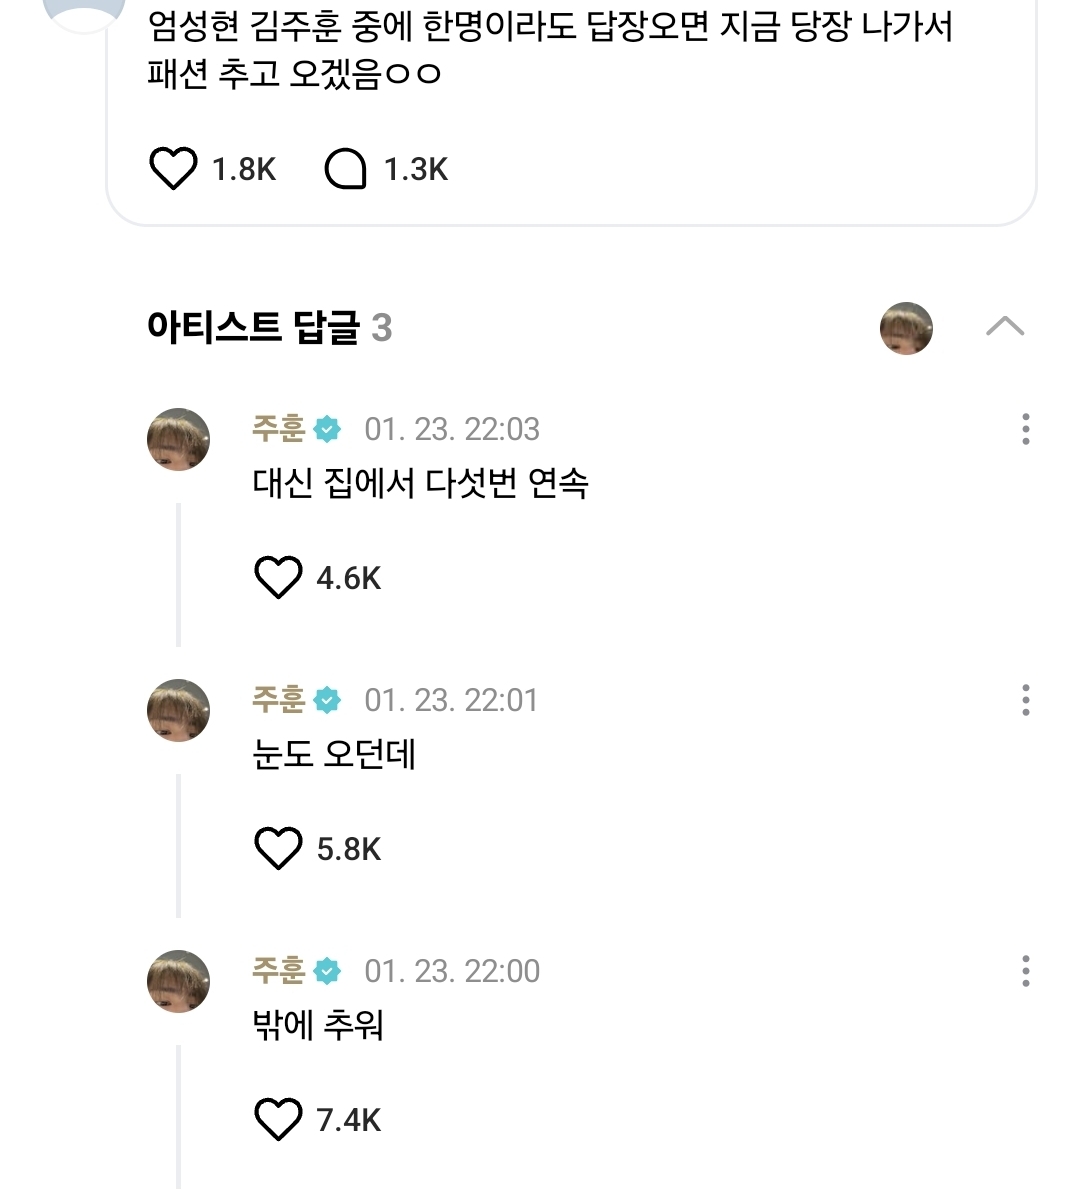The width and height of the screenshot is (1080, 1201).
Task: Open more options for 22:03 reply
Action: (x=1025, y=429)
